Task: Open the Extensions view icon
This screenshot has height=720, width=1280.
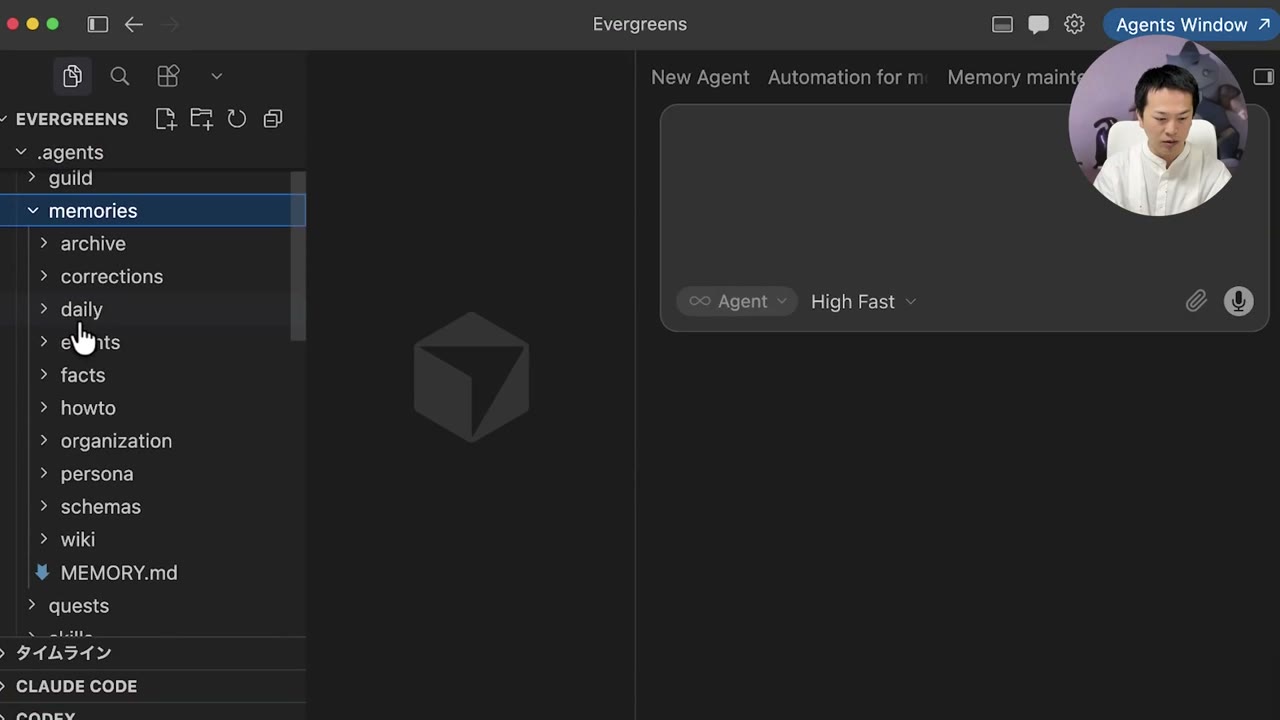Action: pyautogui.click(x=168, y=76)
